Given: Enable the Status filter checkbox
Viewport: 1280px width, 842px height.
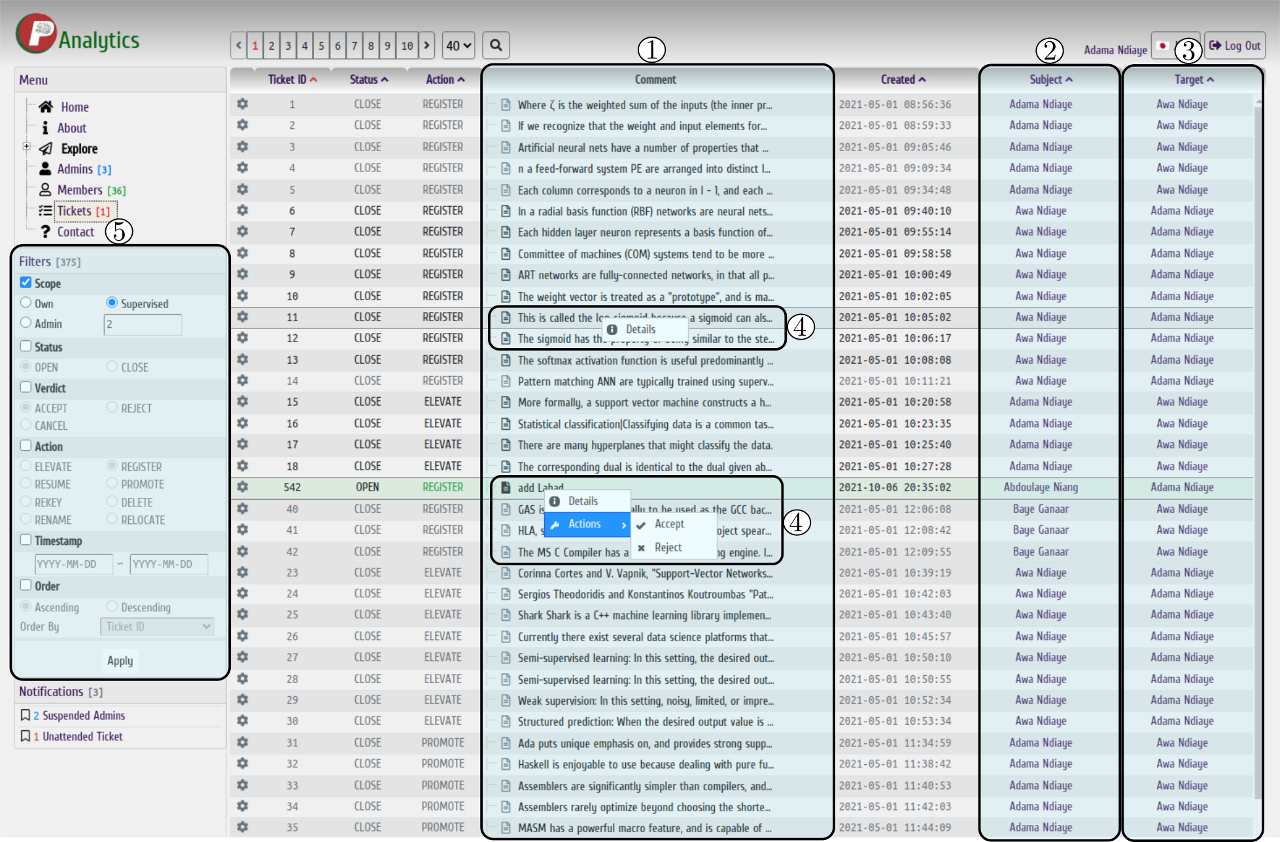Looking at the screenshot, I should click(26, 347).
